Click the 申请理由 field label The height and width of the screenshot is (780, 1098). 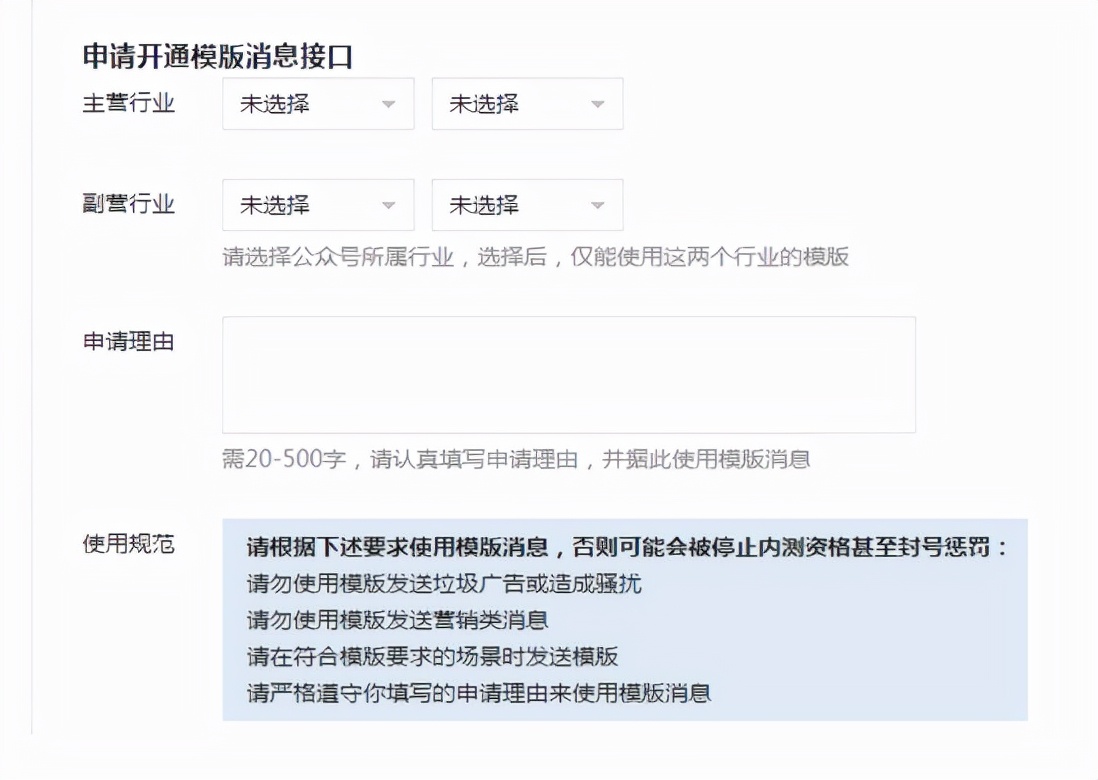(x=128, y=341)
